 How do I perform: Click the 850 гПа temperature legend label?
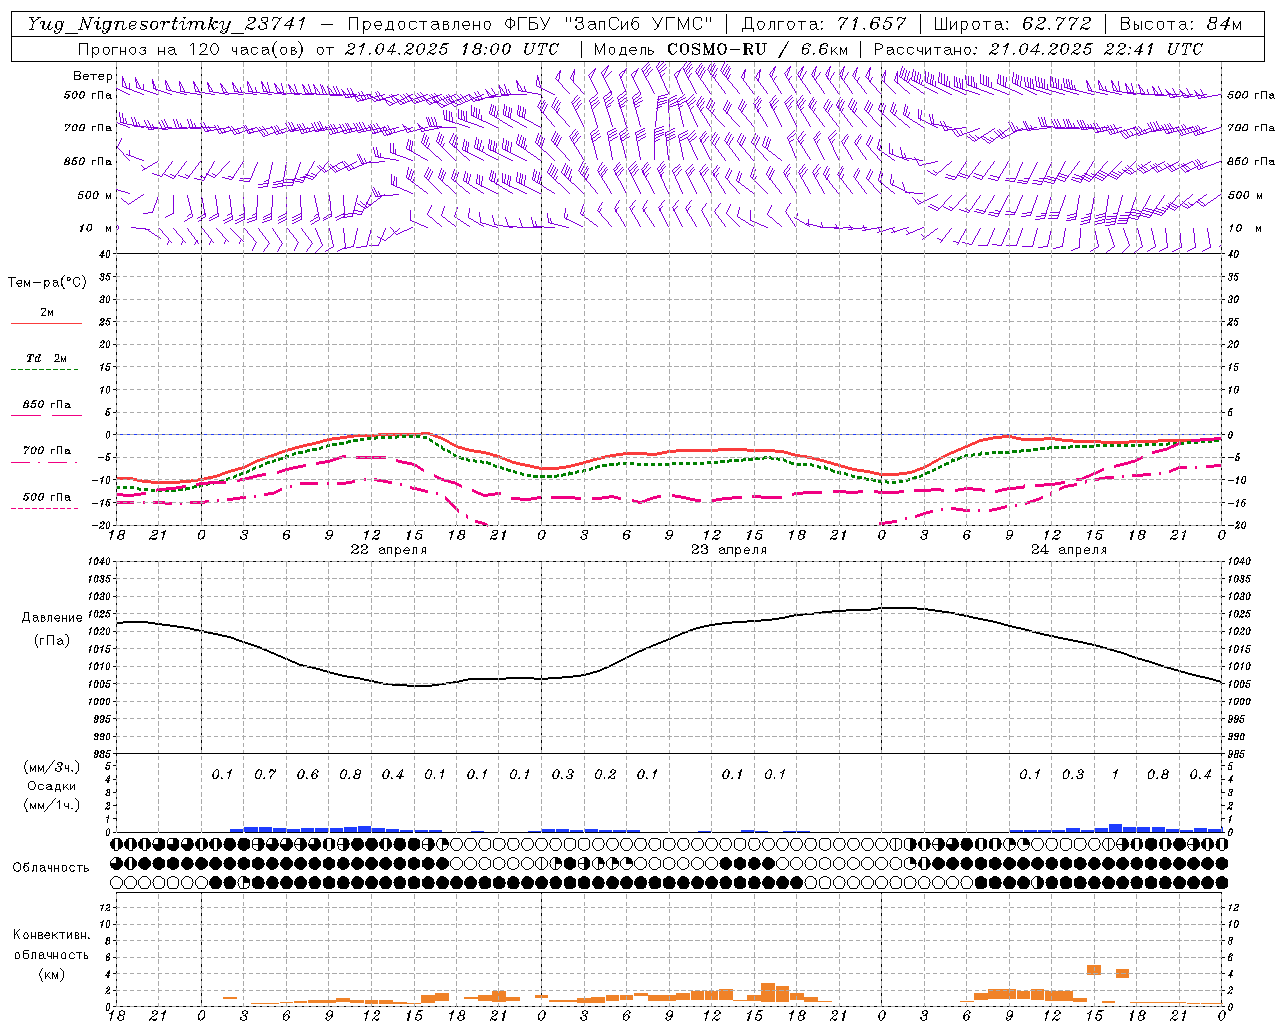[x=47, y=405]
